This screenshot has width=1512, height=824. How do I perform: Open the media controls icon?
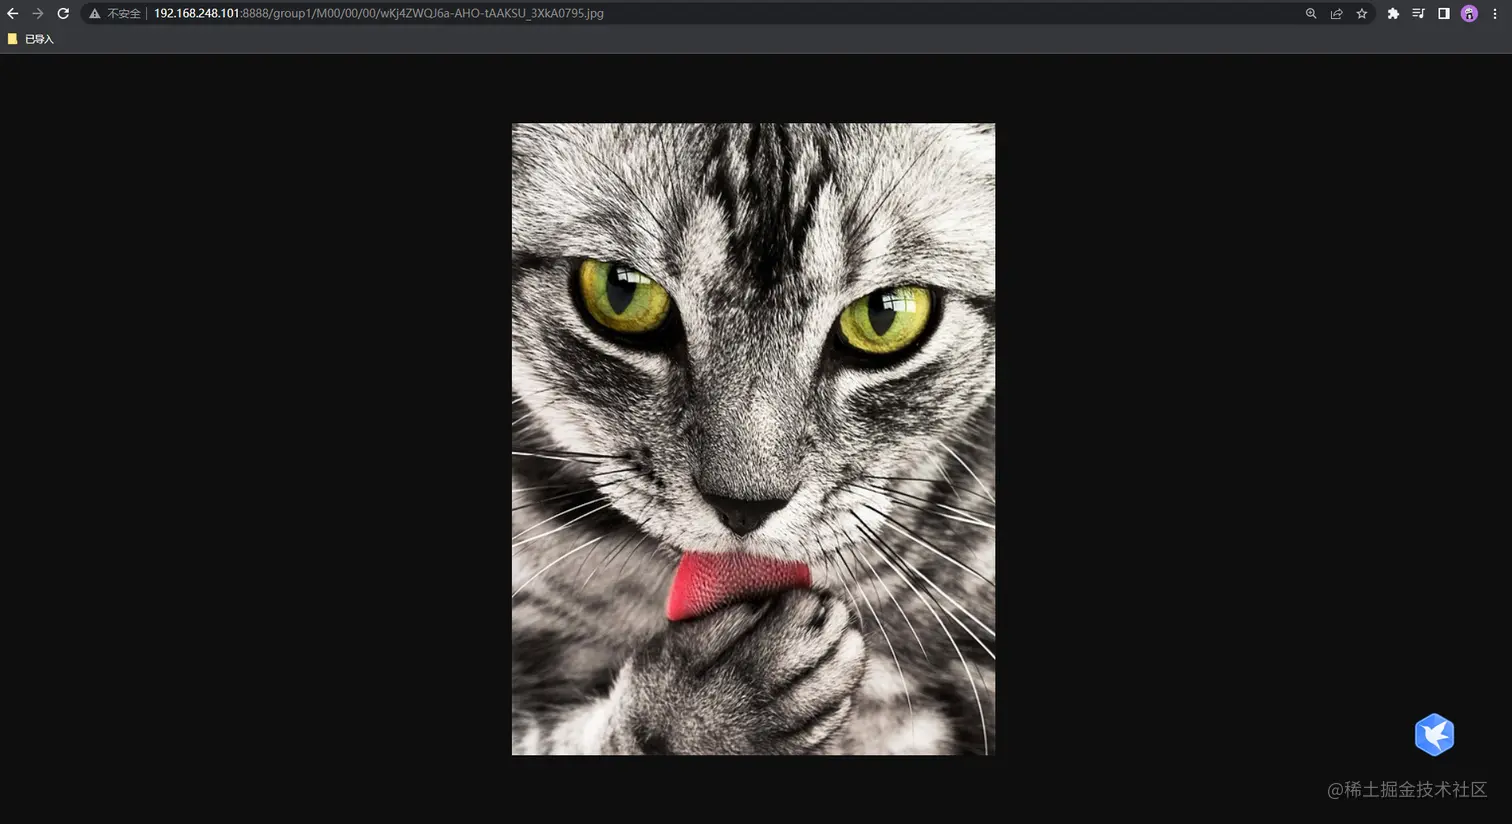click(1418, 13)
